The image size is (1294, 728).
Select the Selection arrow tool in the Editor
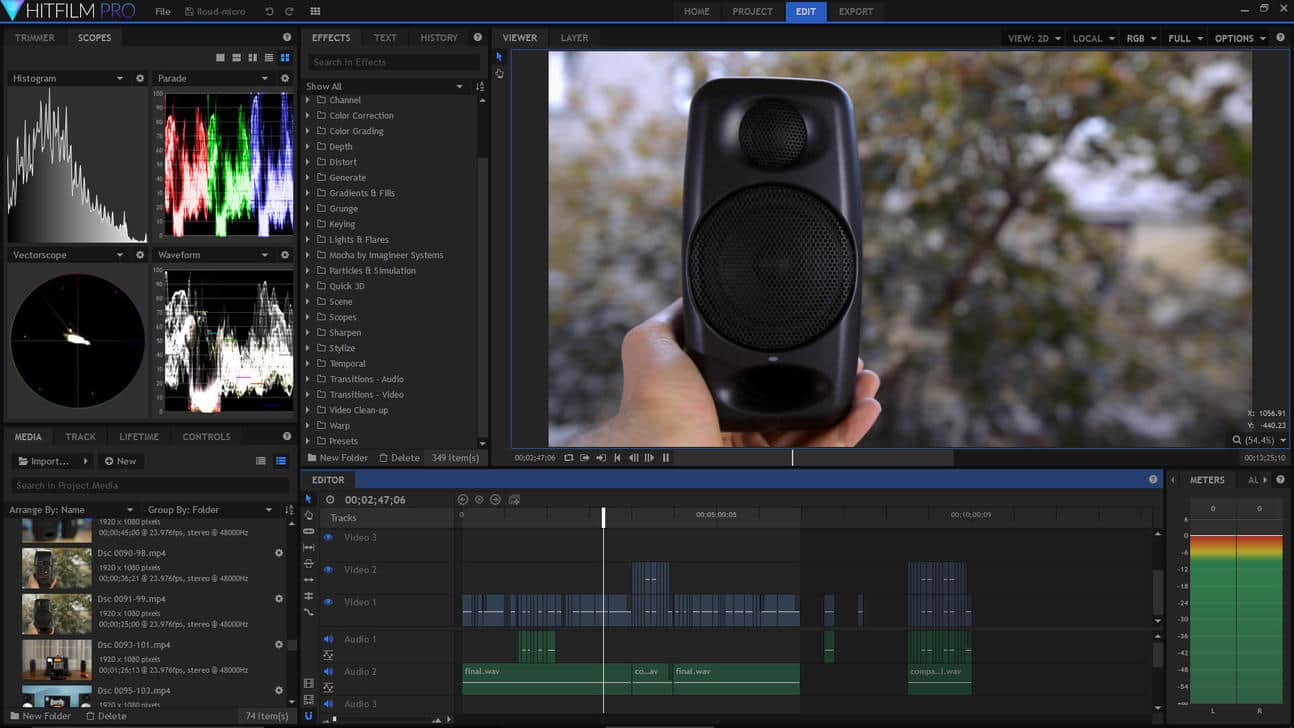point(308,499)
